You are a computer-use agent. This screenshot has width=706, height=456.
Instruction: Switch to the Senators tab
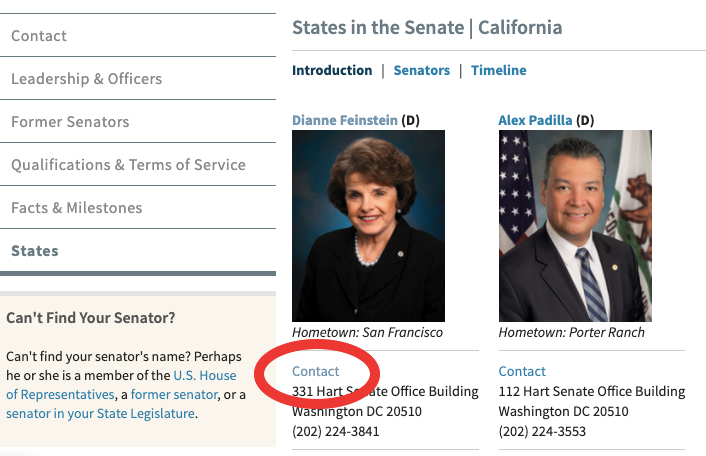pos(422,70)
